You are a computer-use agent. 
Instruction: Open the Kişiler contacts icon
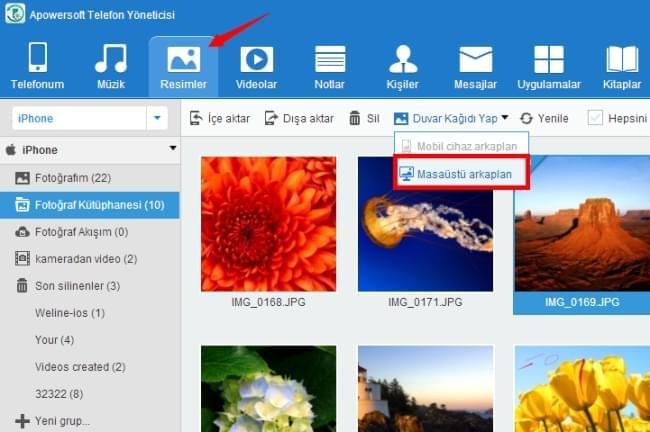click(403, 59)
